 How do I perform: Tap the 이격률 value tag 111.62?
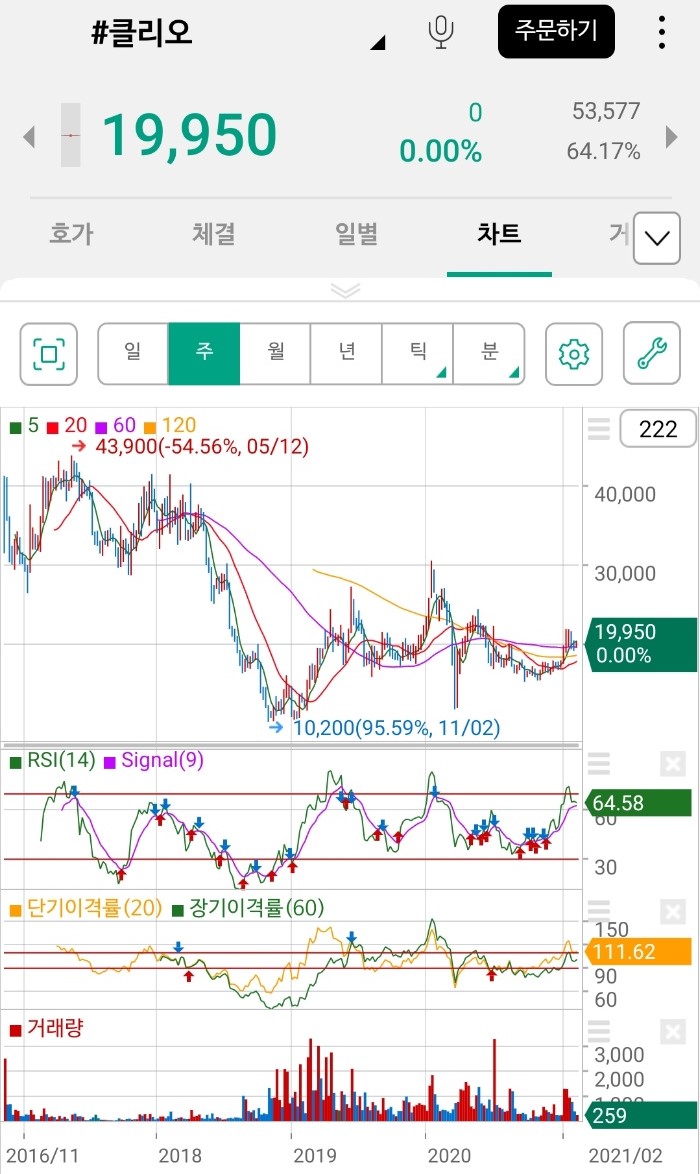[x=640, y=952]
